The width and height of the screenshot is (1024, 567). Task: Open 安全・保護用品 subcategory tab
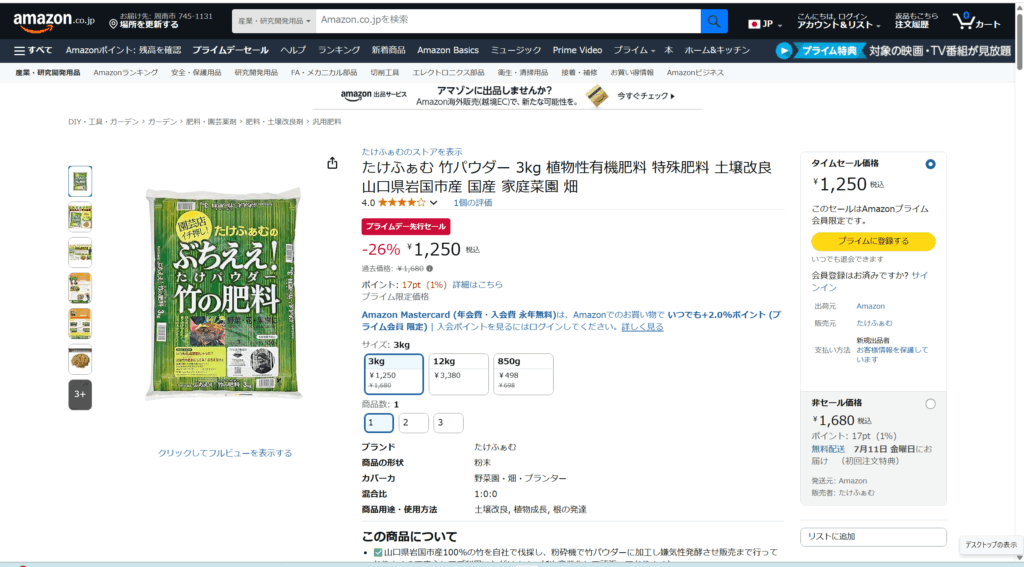pos(196,73)
